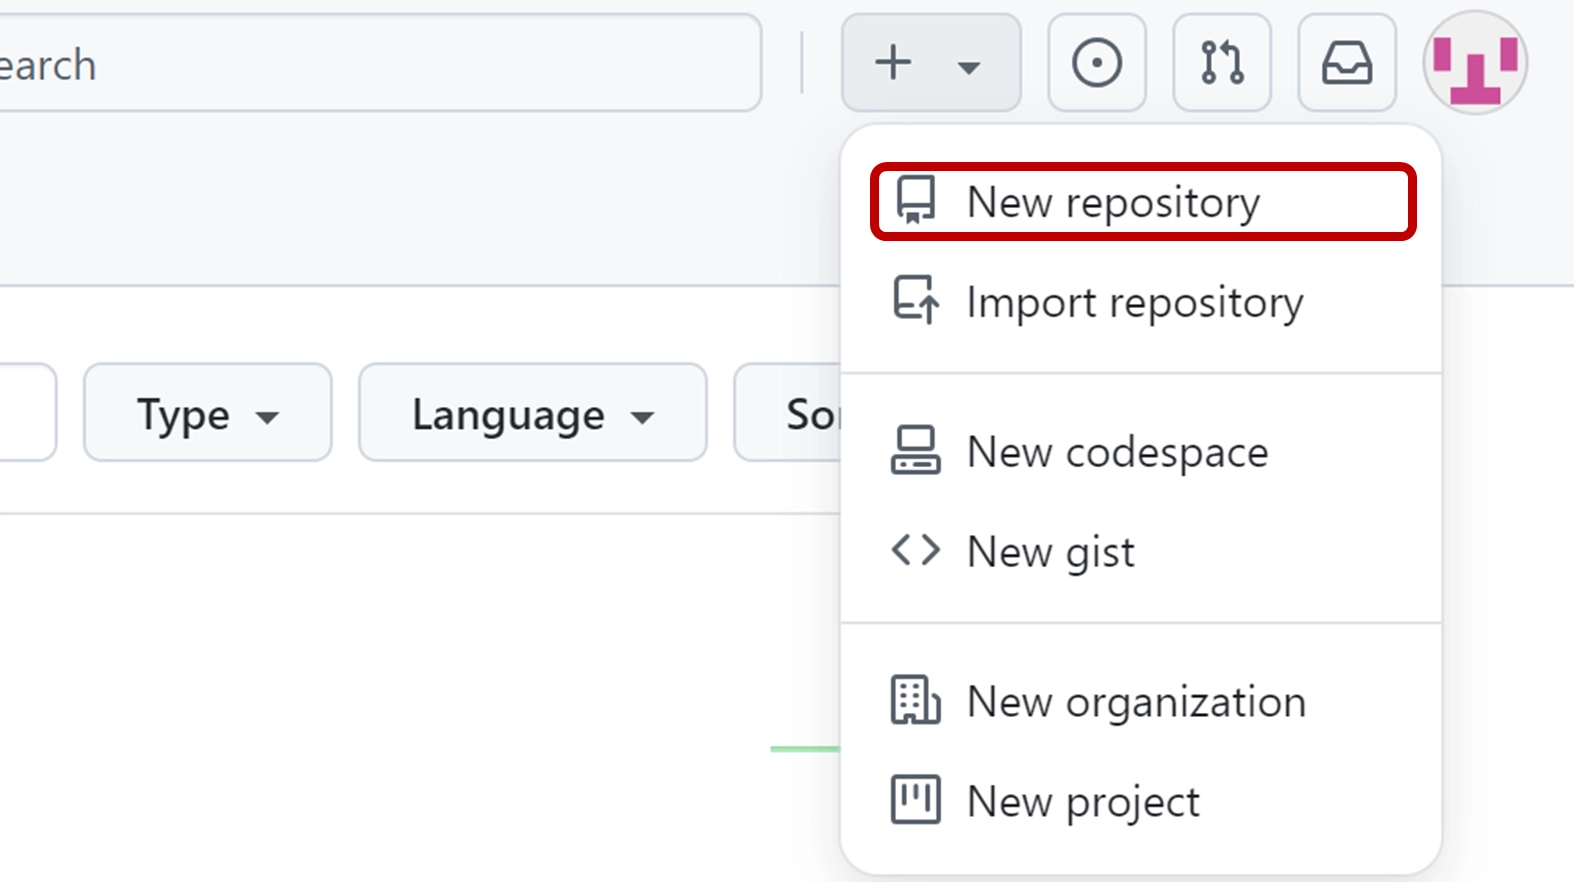
Task: Toggle the create-new dropdown arrow
Action: [x=968, y=67]
